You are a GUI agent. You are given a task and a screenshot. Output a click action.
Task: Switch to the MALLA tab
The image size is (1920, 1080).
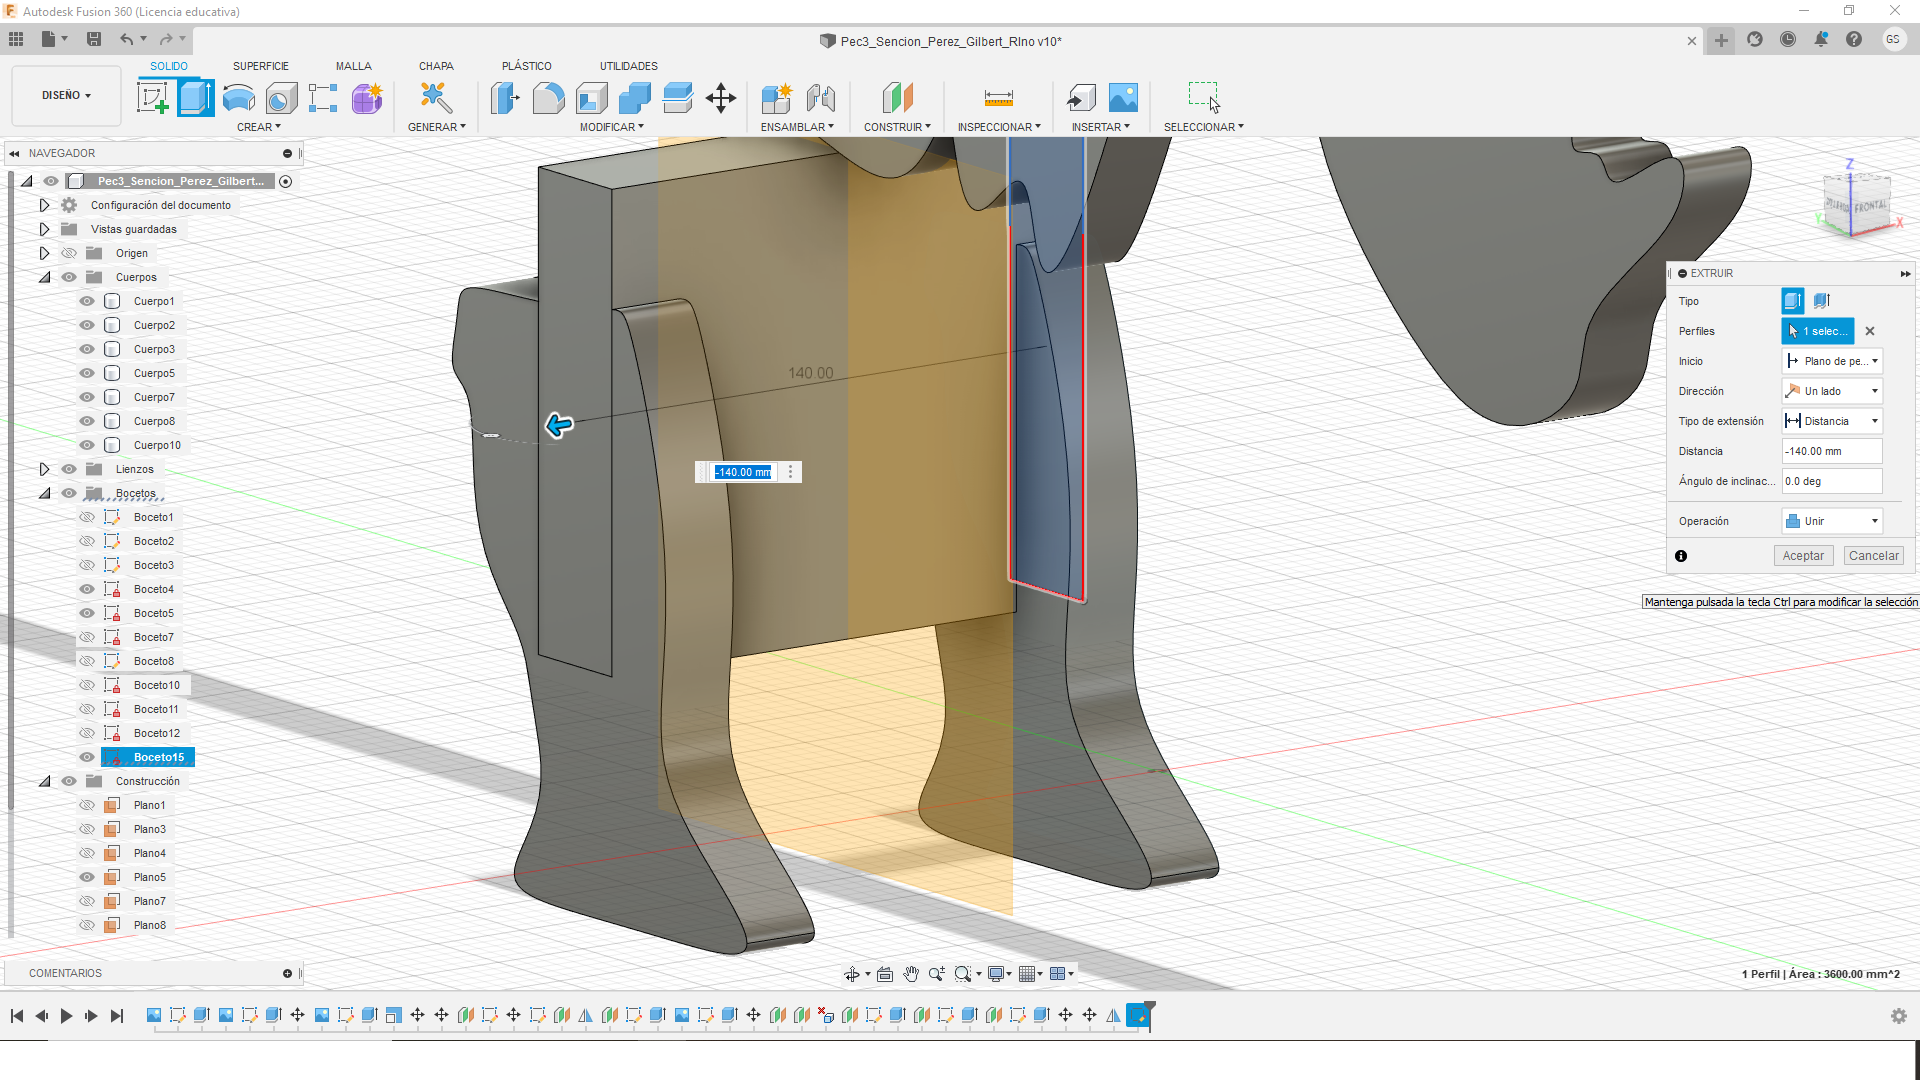[353, 66]
